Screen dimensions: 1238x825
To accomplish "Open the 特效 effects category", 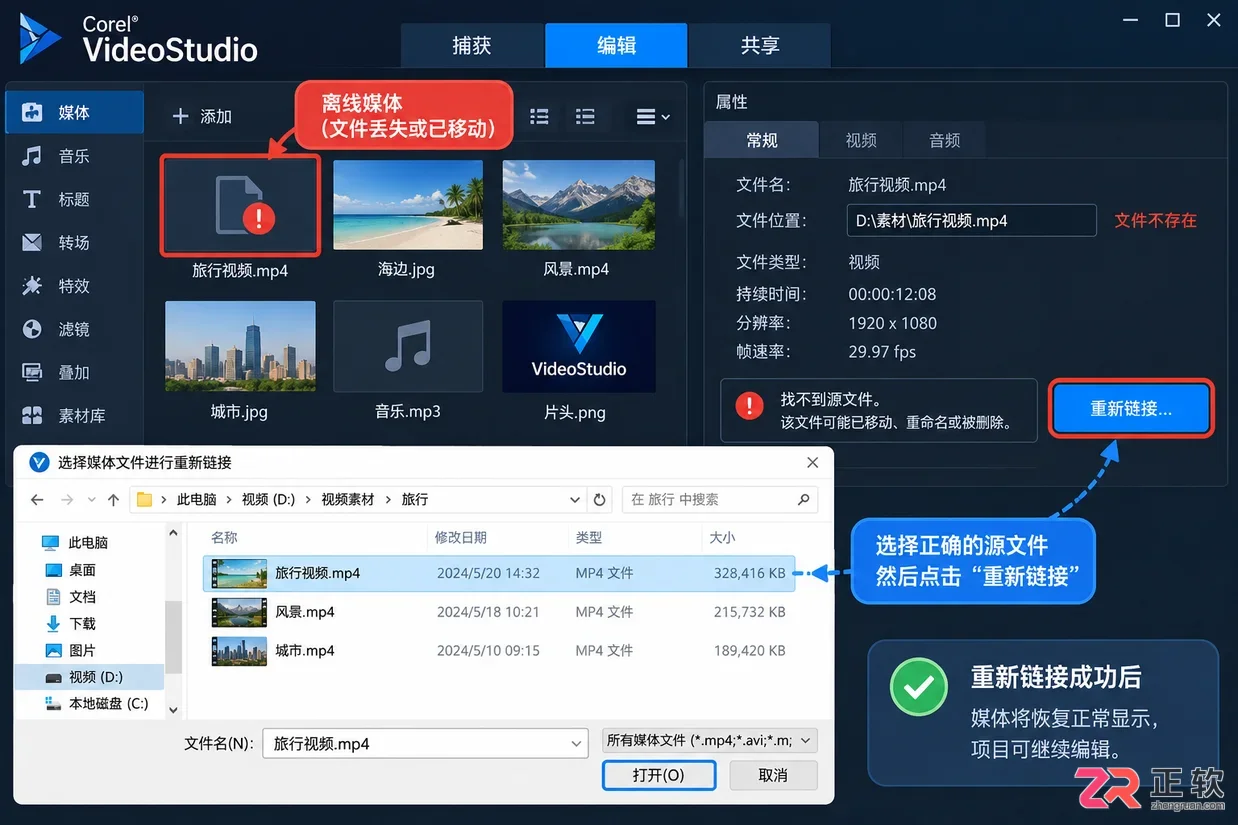I will 74,285.
